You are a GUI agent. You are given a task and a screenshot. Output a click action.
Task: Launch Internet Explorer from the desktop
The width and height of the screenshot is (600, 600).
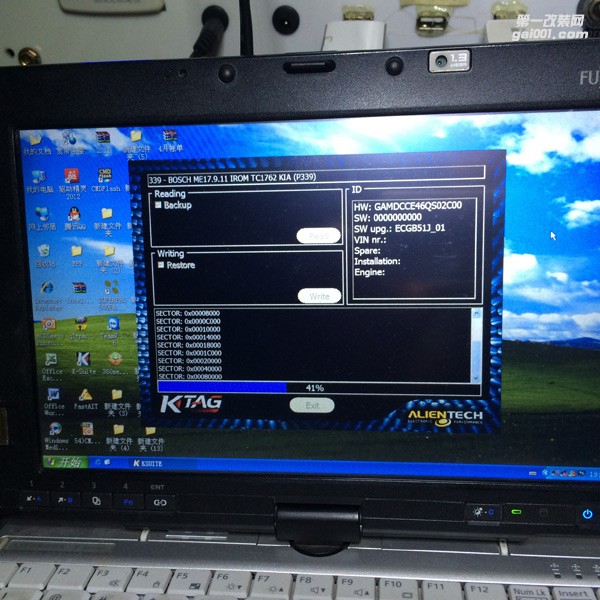pyautogui.click(x=47, y=290)
